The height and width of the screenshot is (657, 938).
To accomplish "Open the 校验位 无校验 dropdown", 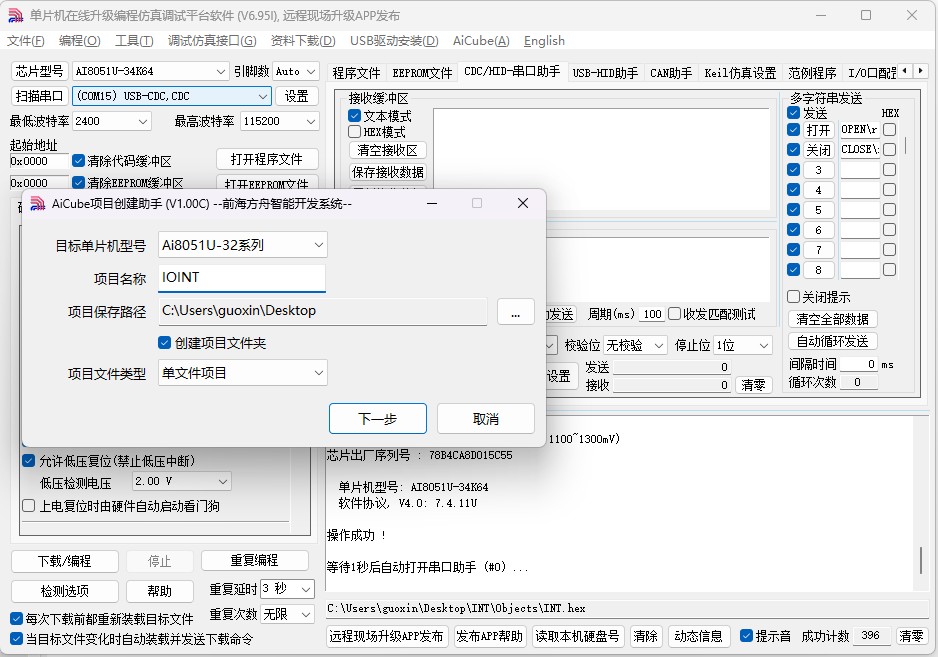I will (x=635, y=345).
